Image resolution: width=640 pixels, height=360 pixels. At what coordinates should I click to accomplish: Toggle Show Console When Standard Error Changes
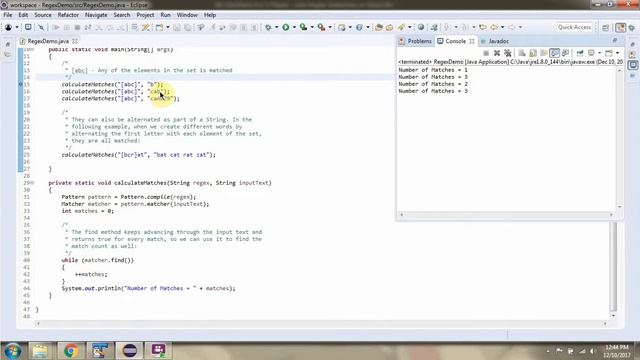click(566, 53)
